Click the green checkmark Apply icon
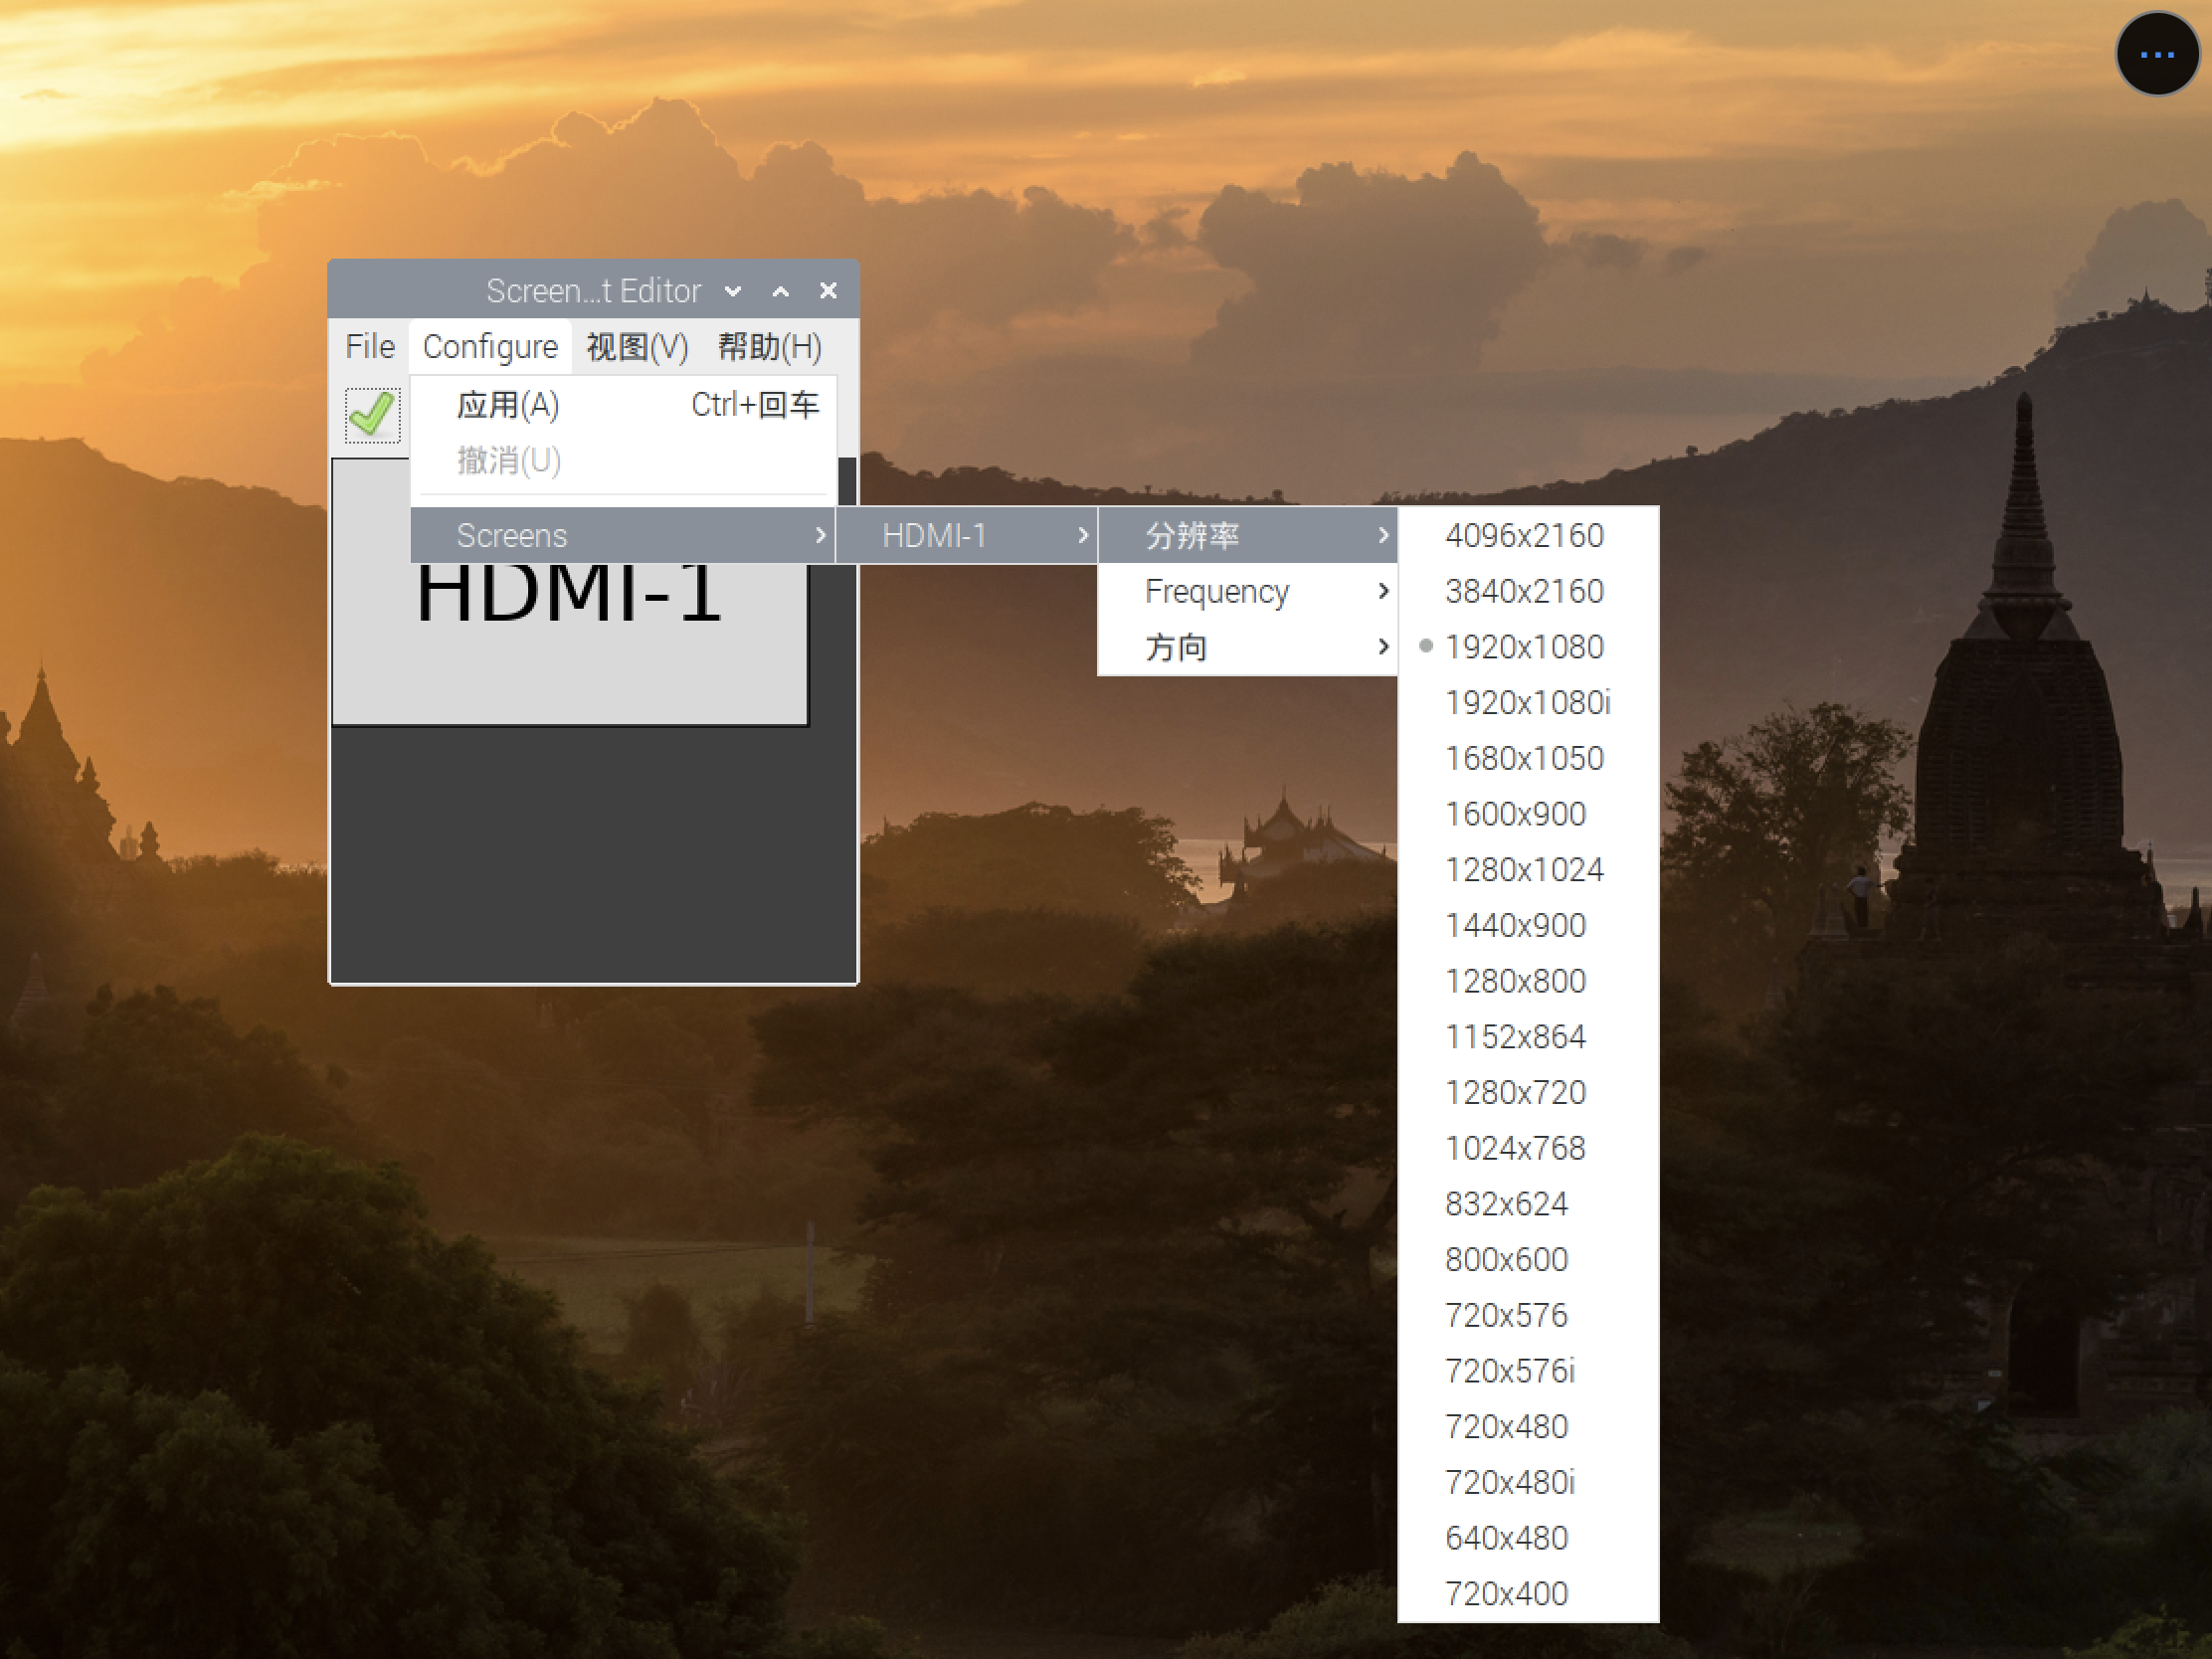Image resolution: width=2212 pixels, height=1659 pixels. 372,415
